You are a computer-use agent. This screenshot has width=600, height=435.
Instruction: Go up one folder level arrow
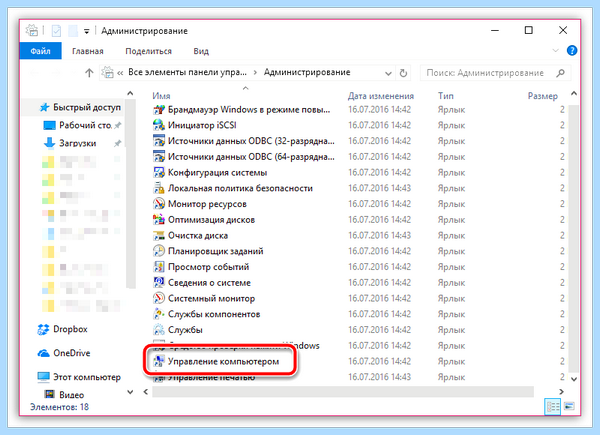[x=89, y=73]
